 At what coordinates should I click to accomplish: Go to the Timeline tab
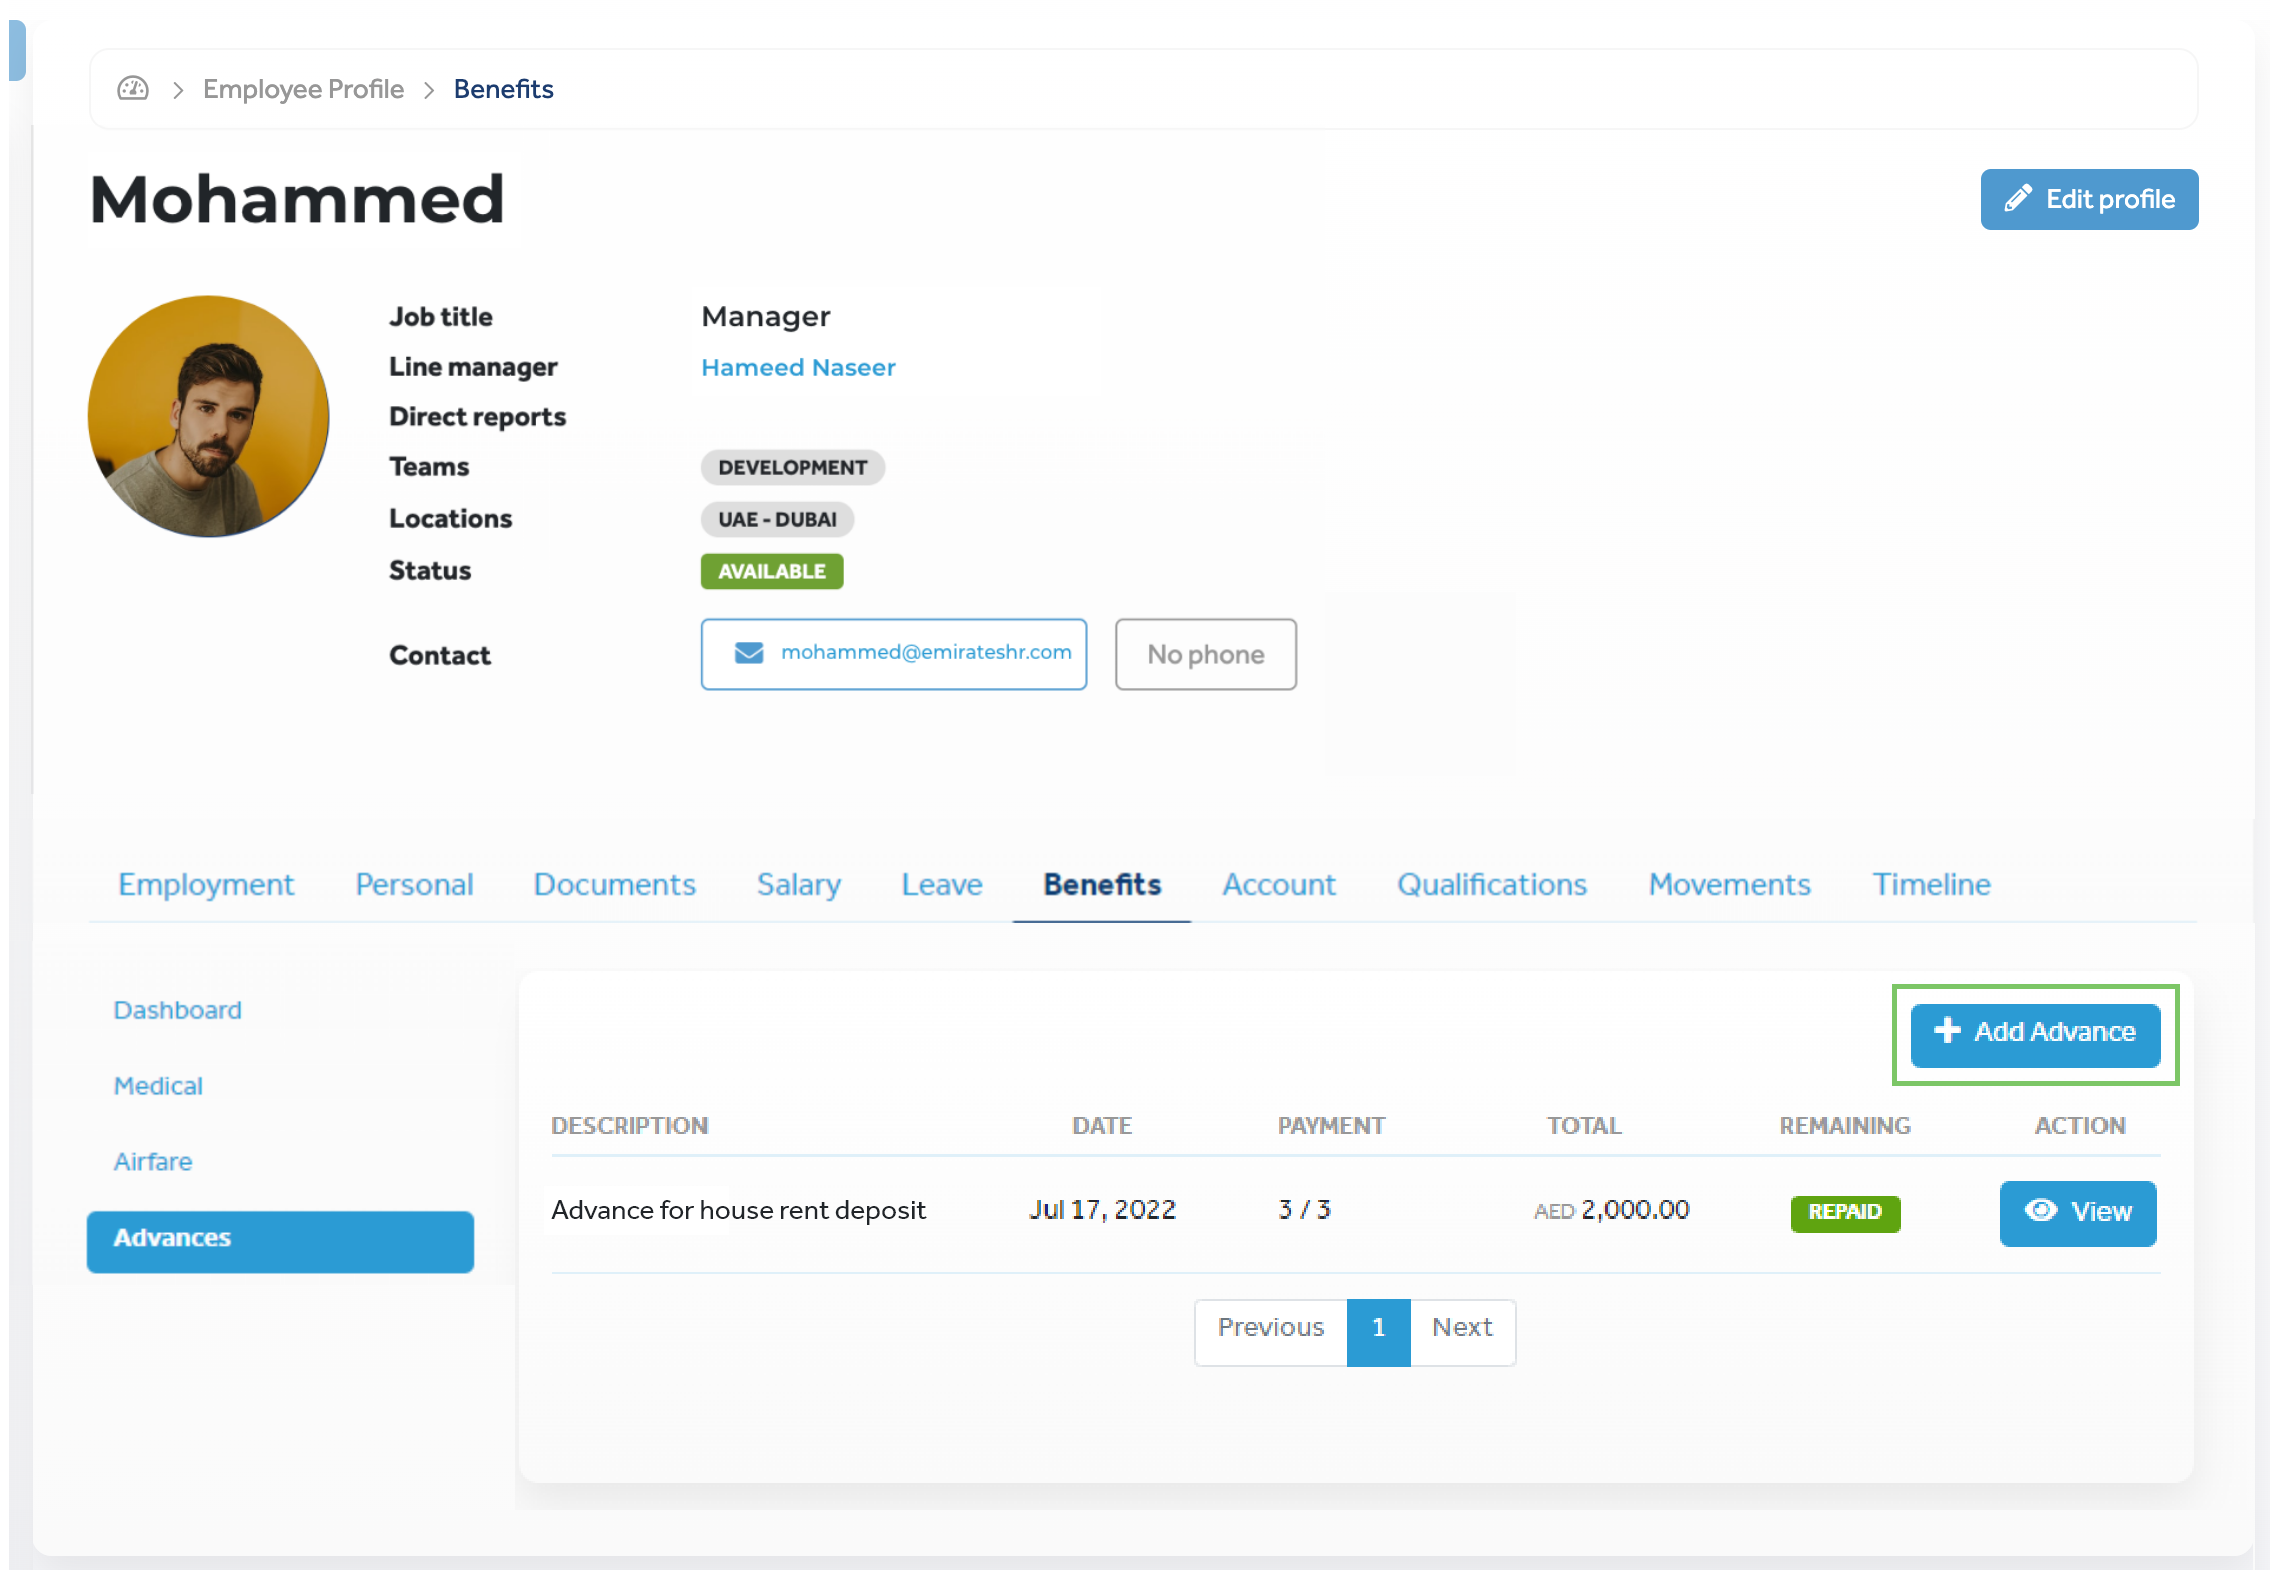(x=1930, y=884)
